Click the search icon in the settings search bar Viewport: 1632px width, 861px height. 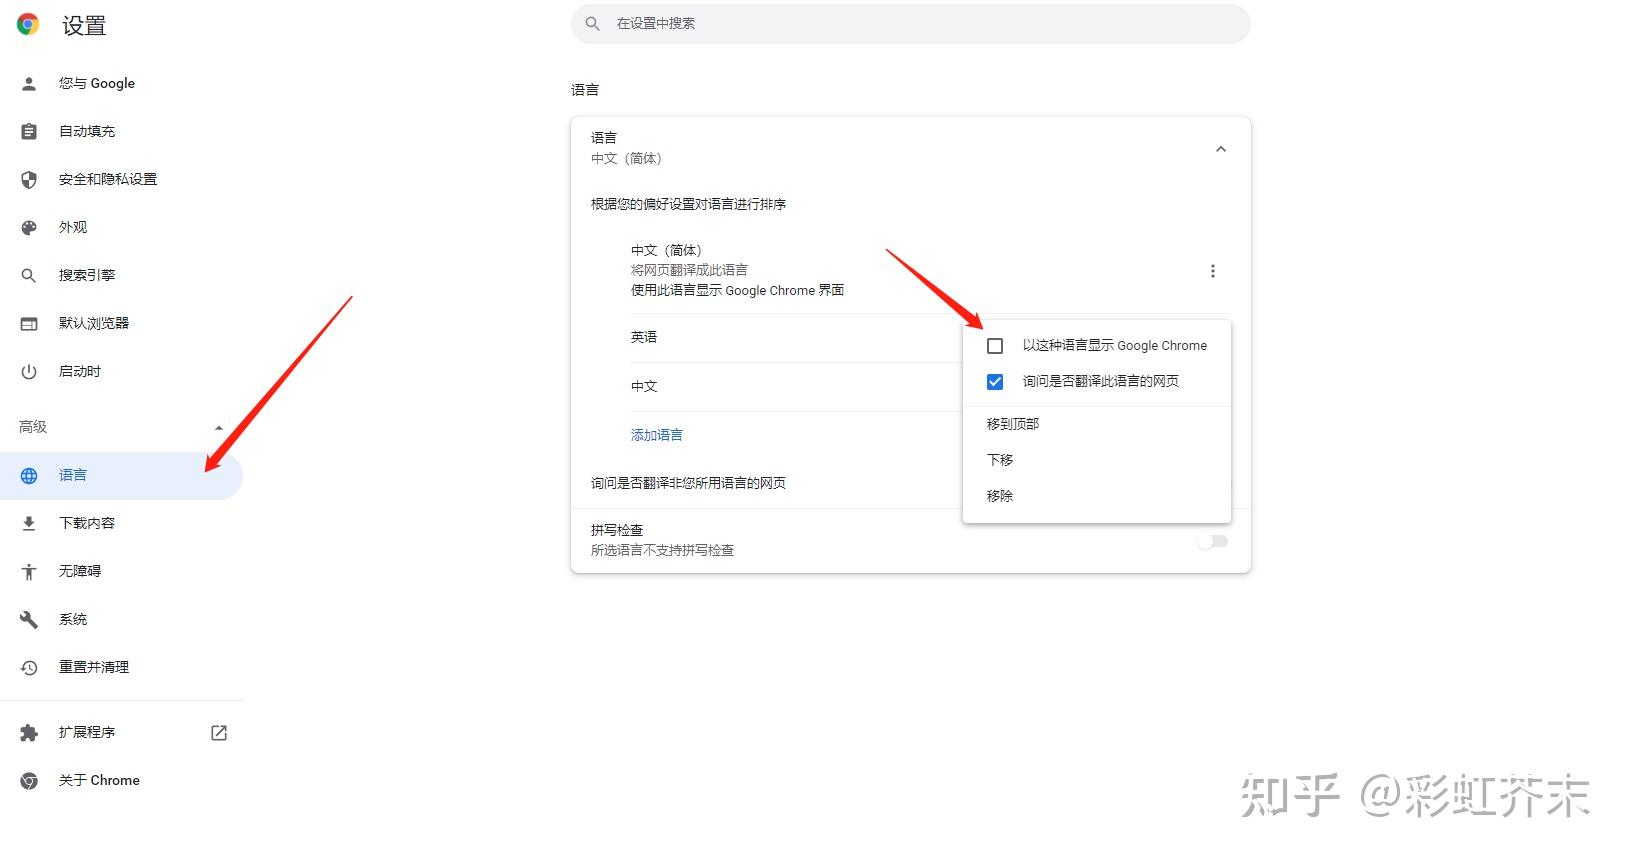pyautogui.click(x=593, y=24)
